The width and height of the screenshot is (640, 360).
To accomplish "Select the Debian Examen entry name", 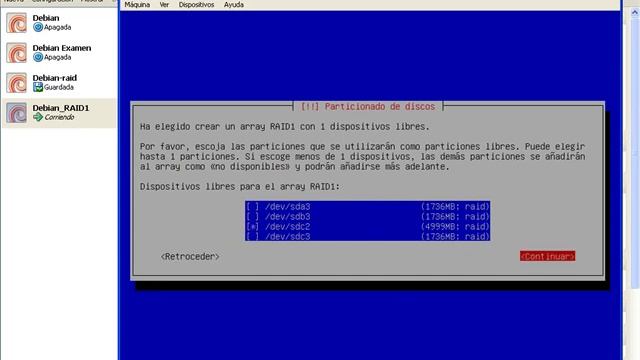I will [x=62, y=48].
